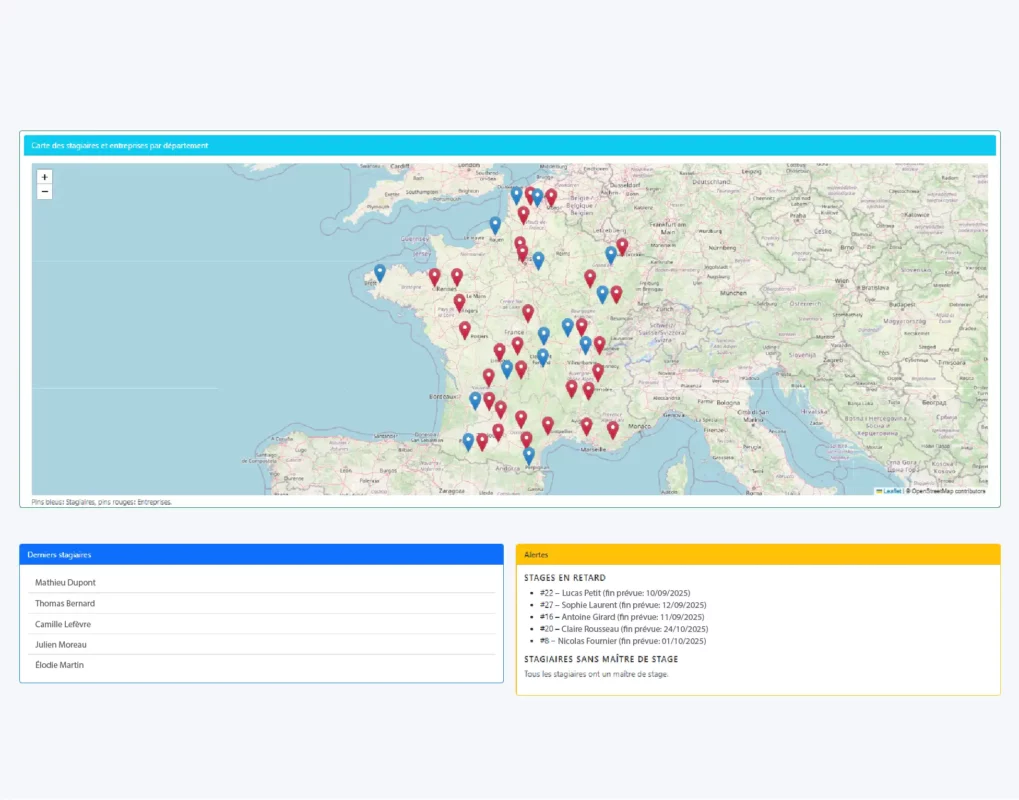Image resolution: width=1019 pixels, height=800 pixels.
Task: Click the map zoom in button
Action: tap(44, 177)
